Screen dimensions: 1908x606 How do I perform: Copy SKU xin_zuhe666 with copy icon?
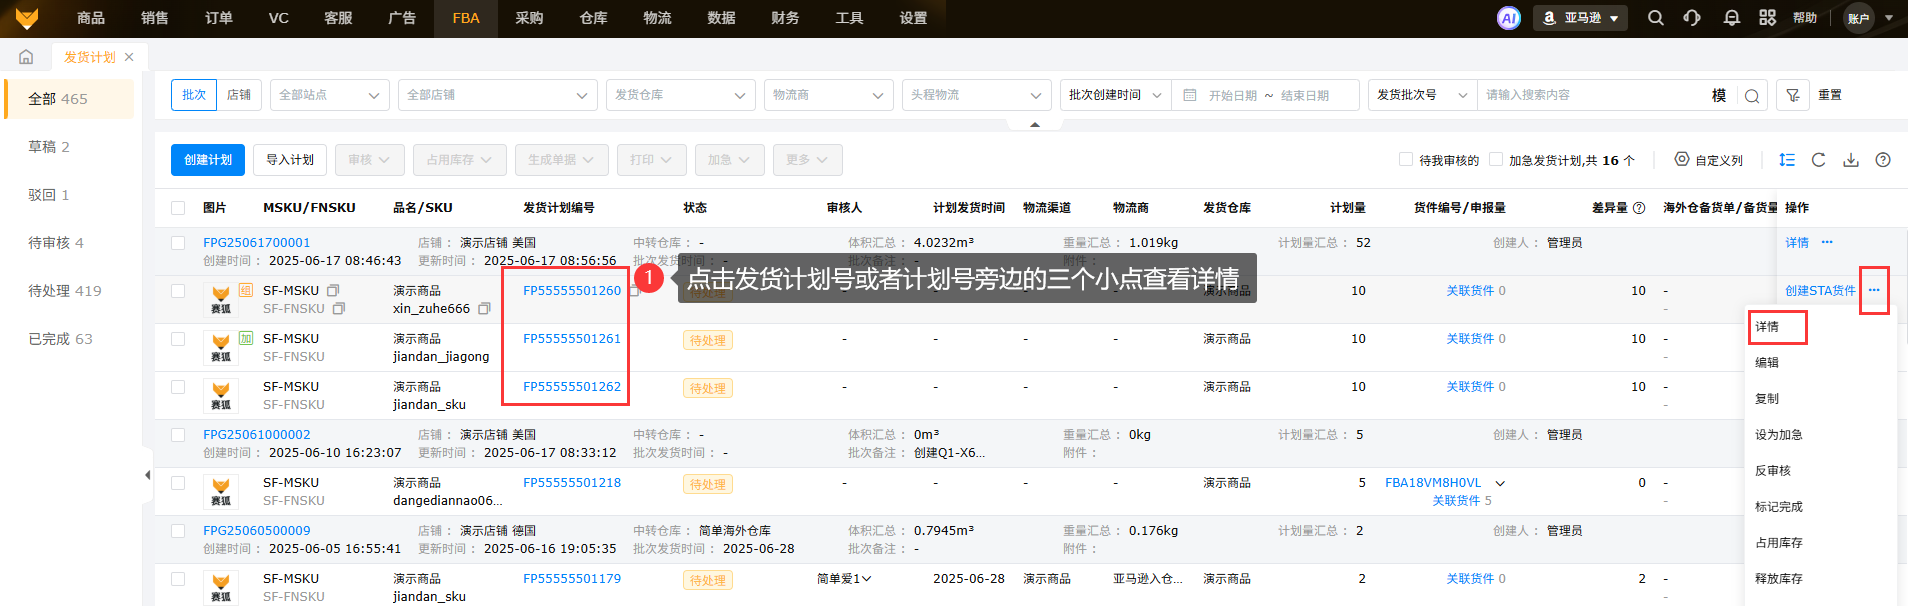click(x=484, y=309)
